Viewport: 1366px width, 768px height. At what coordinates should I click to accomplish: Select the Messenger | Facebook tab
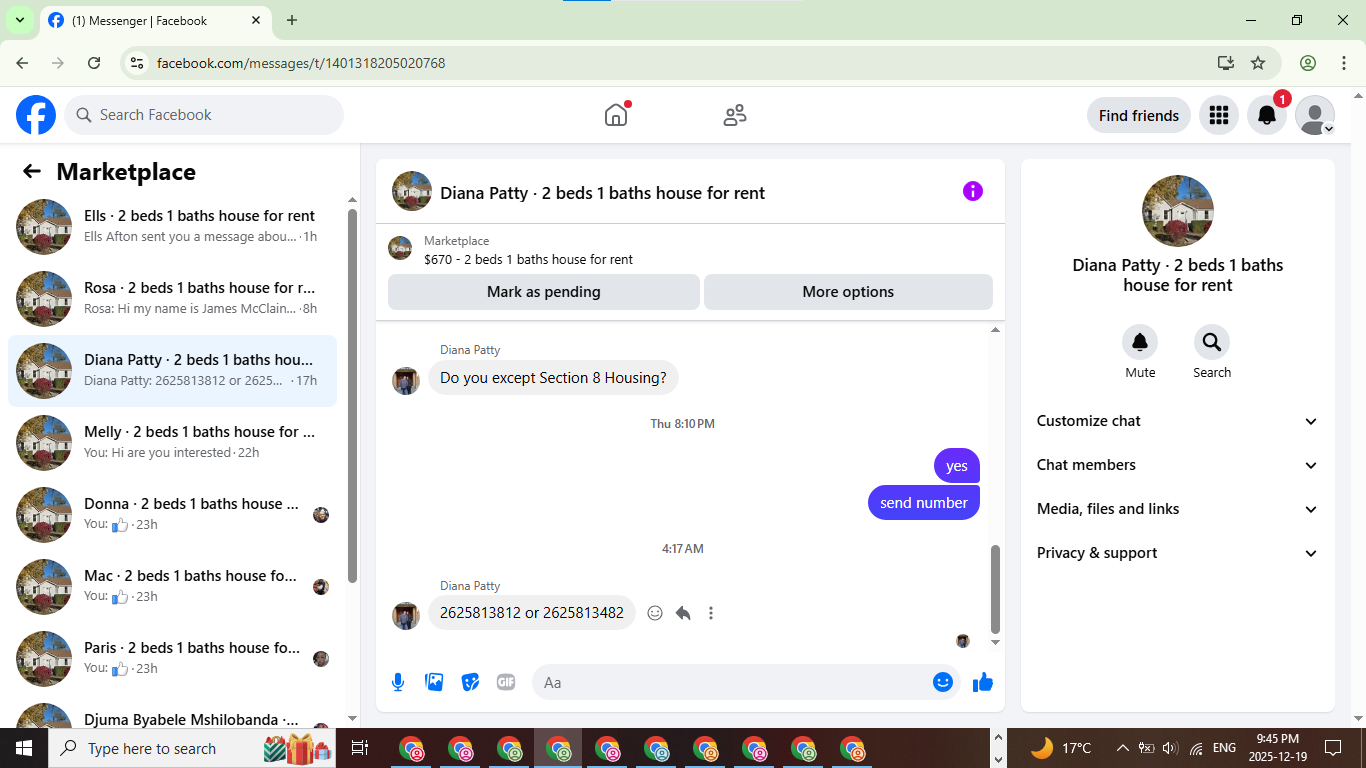(155, 20)
